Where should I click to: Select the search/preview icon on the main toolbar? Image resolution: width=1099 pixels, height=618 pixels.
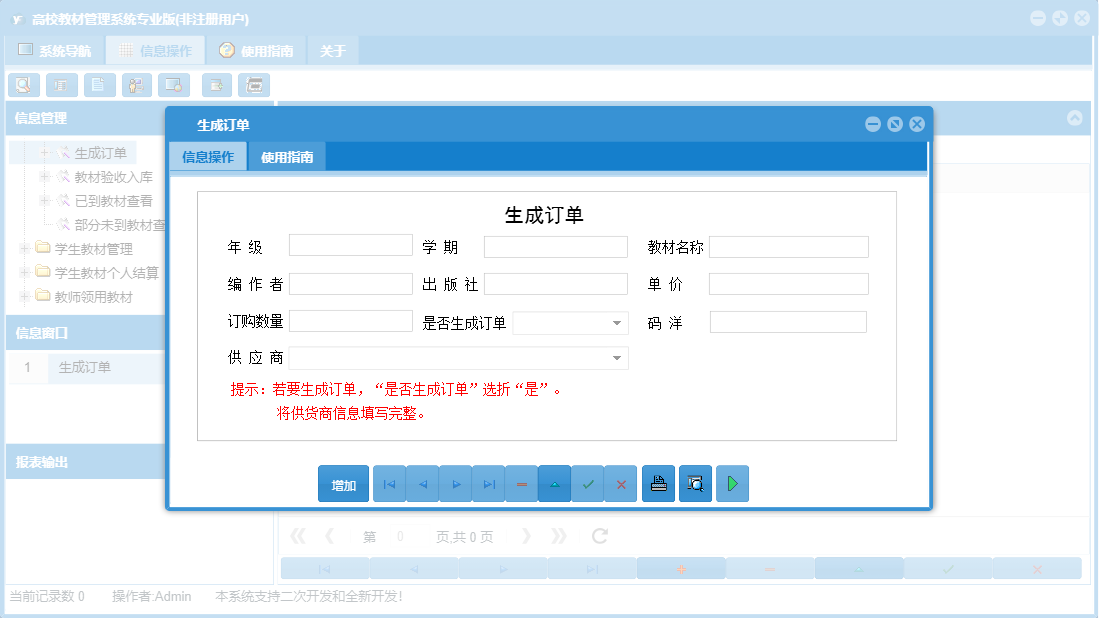pos(23,85)
